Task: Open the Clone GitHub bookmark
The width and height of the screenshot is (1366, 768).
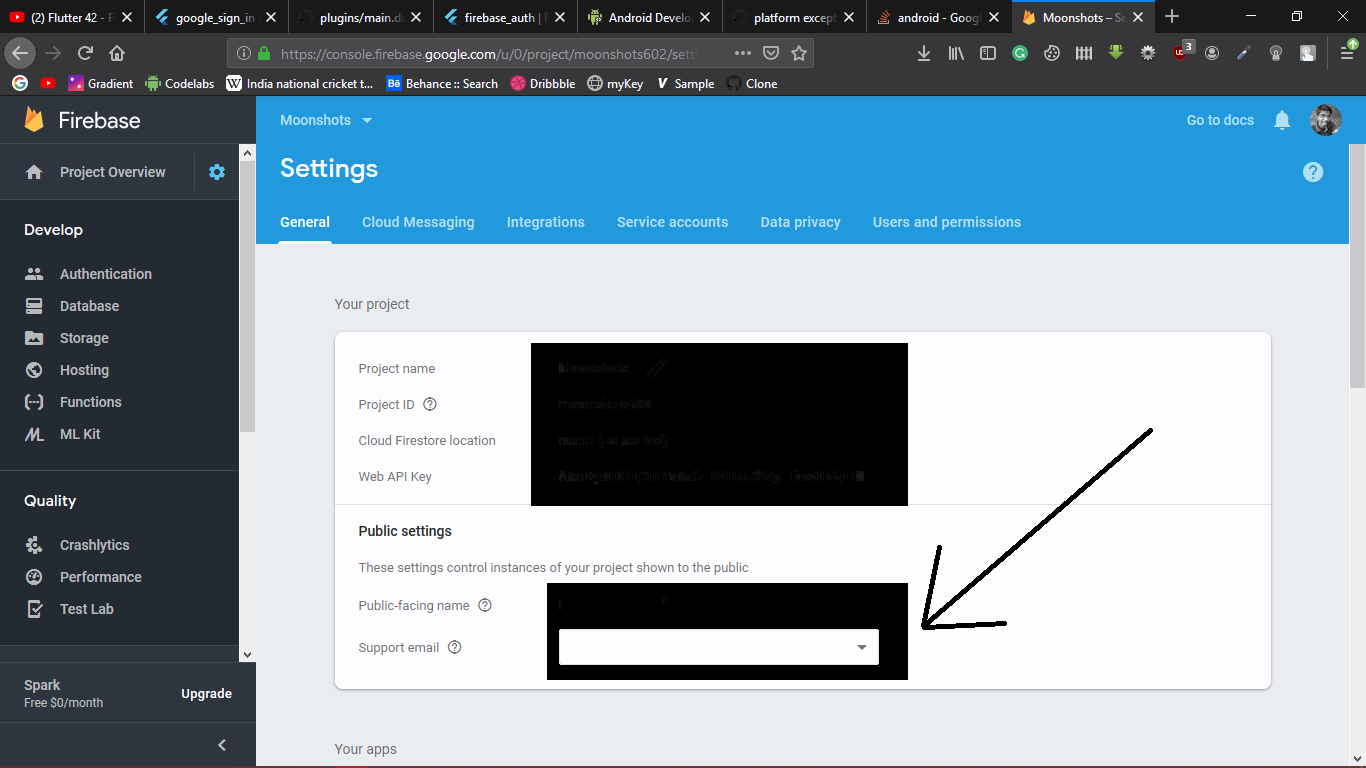Action: [x=752, y=84]
